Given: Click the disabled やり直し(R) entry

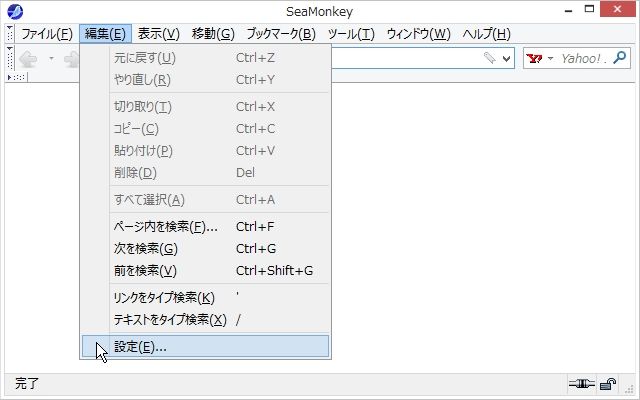Looking at the screenshot, I should pyautogui.click(x=205, y=80).
